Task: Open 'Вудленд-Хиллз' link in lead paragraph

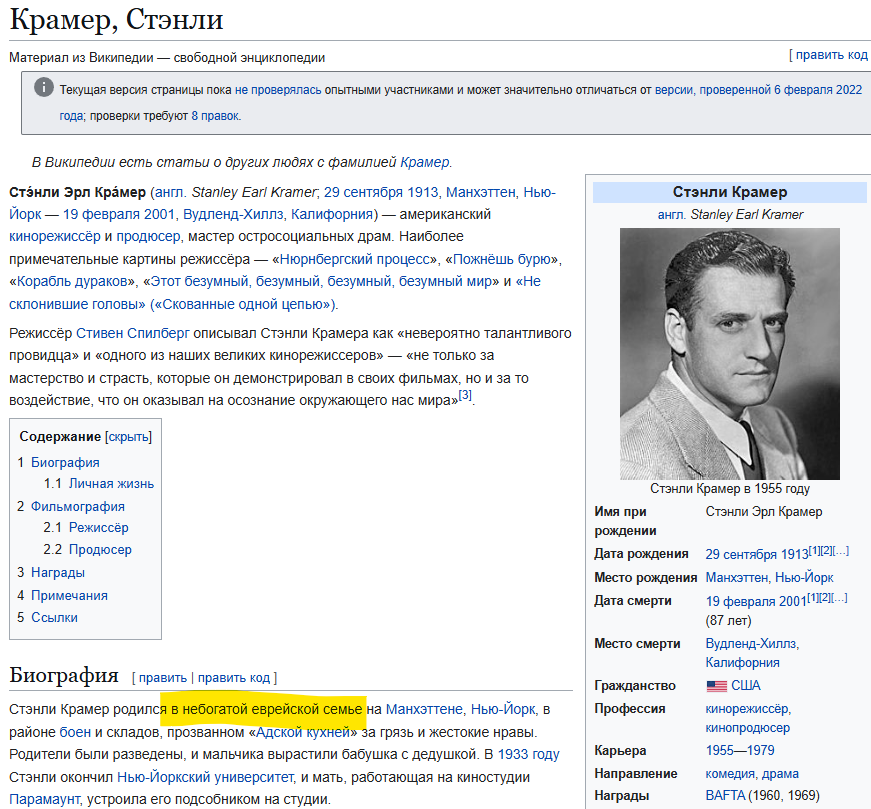Action: coord(233,214)
